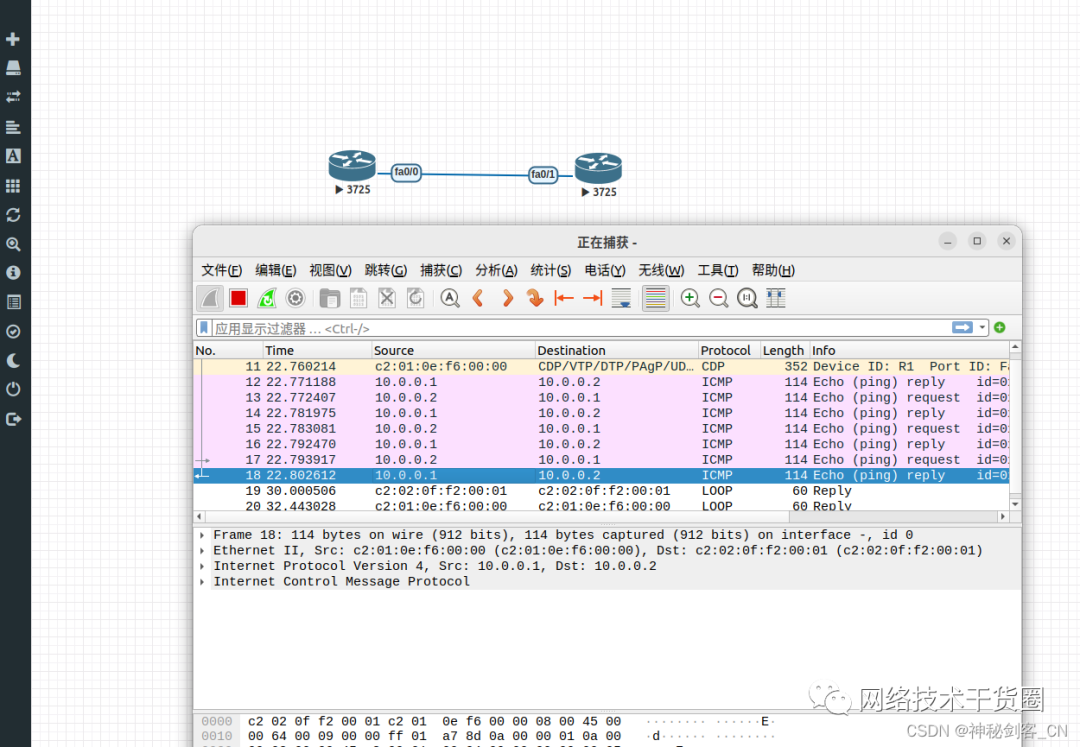
Task: Sort by the Protocol column header
Action: [729, 350]
